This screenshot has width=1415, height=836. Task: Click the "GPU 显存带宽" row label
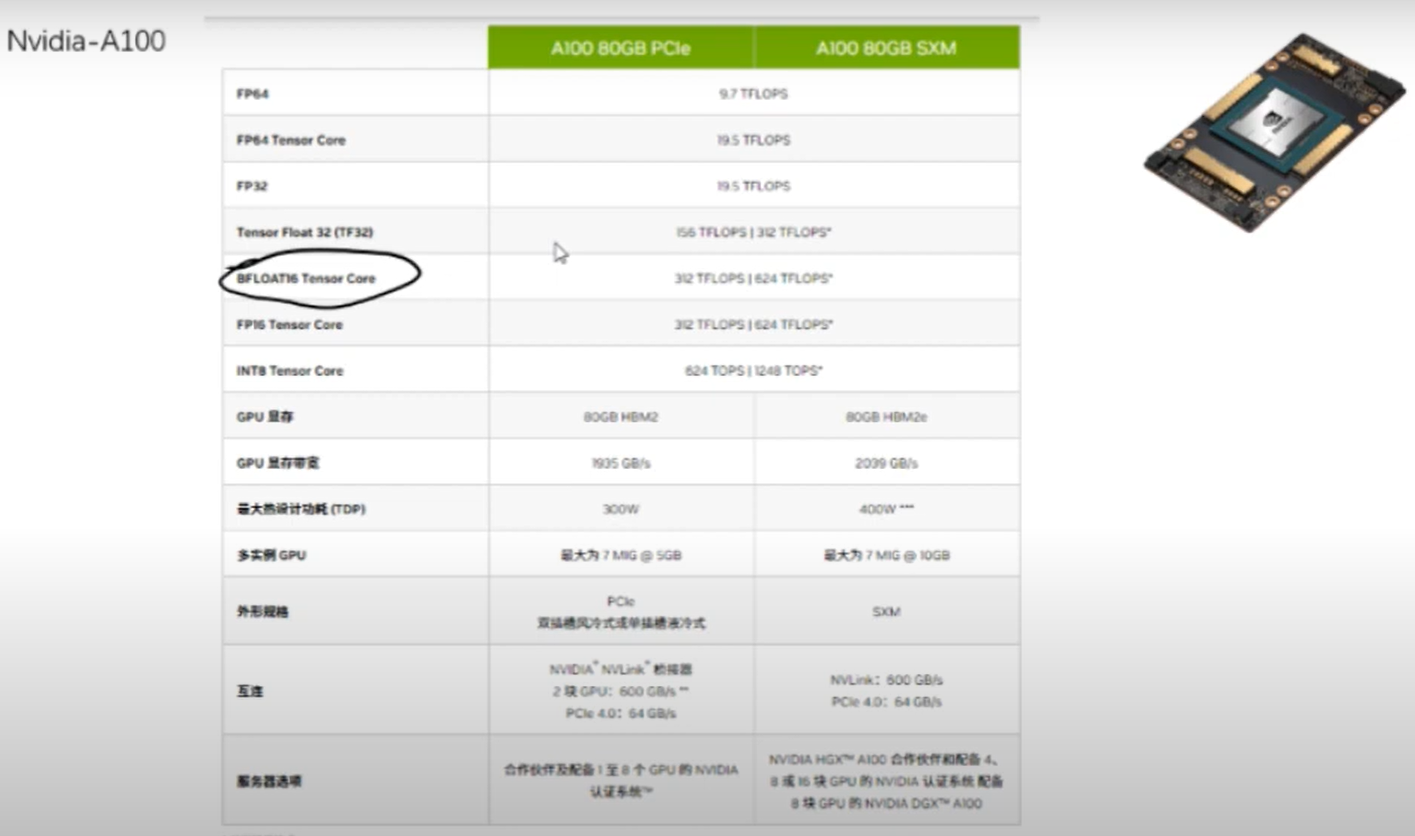(278, 463)
